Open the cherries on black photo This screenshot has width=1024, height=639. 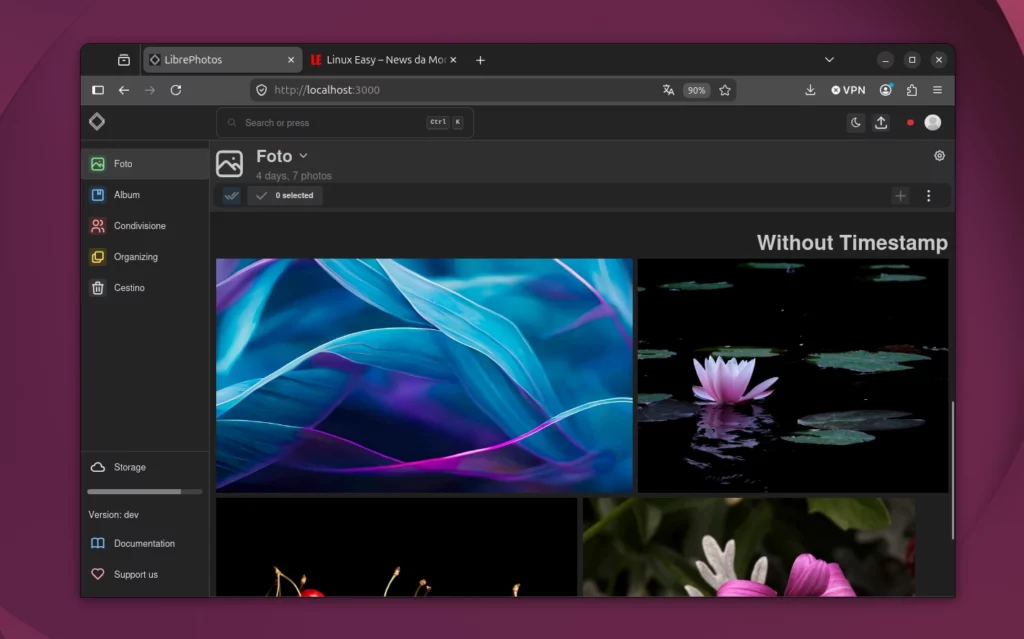(x=396, y=547)
